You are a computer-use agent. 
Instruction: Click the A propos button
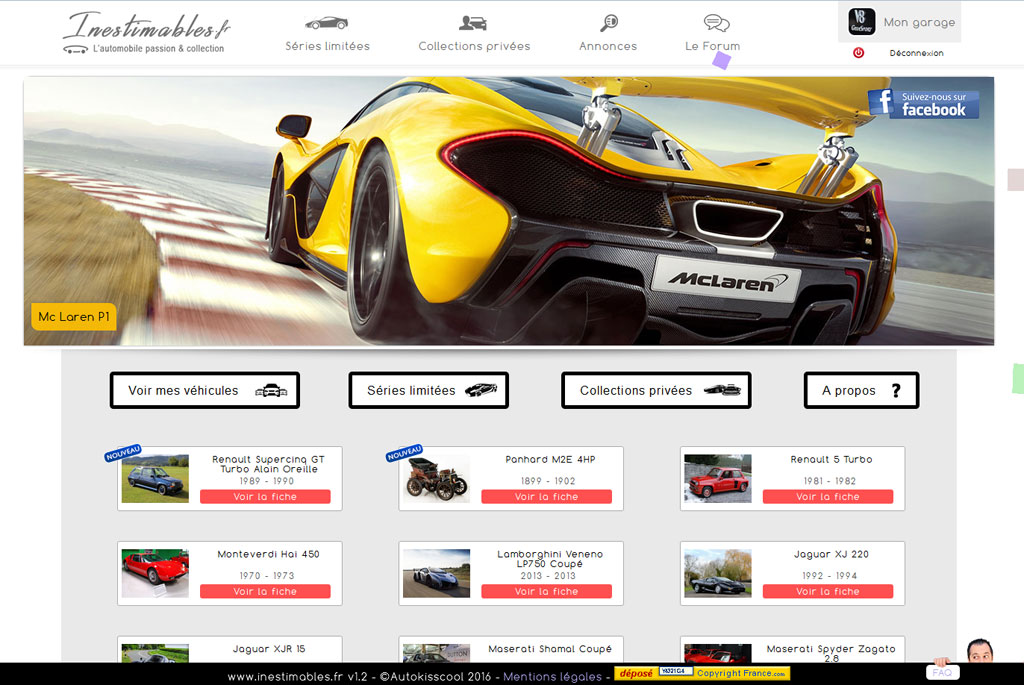click(x=861, y=390)
